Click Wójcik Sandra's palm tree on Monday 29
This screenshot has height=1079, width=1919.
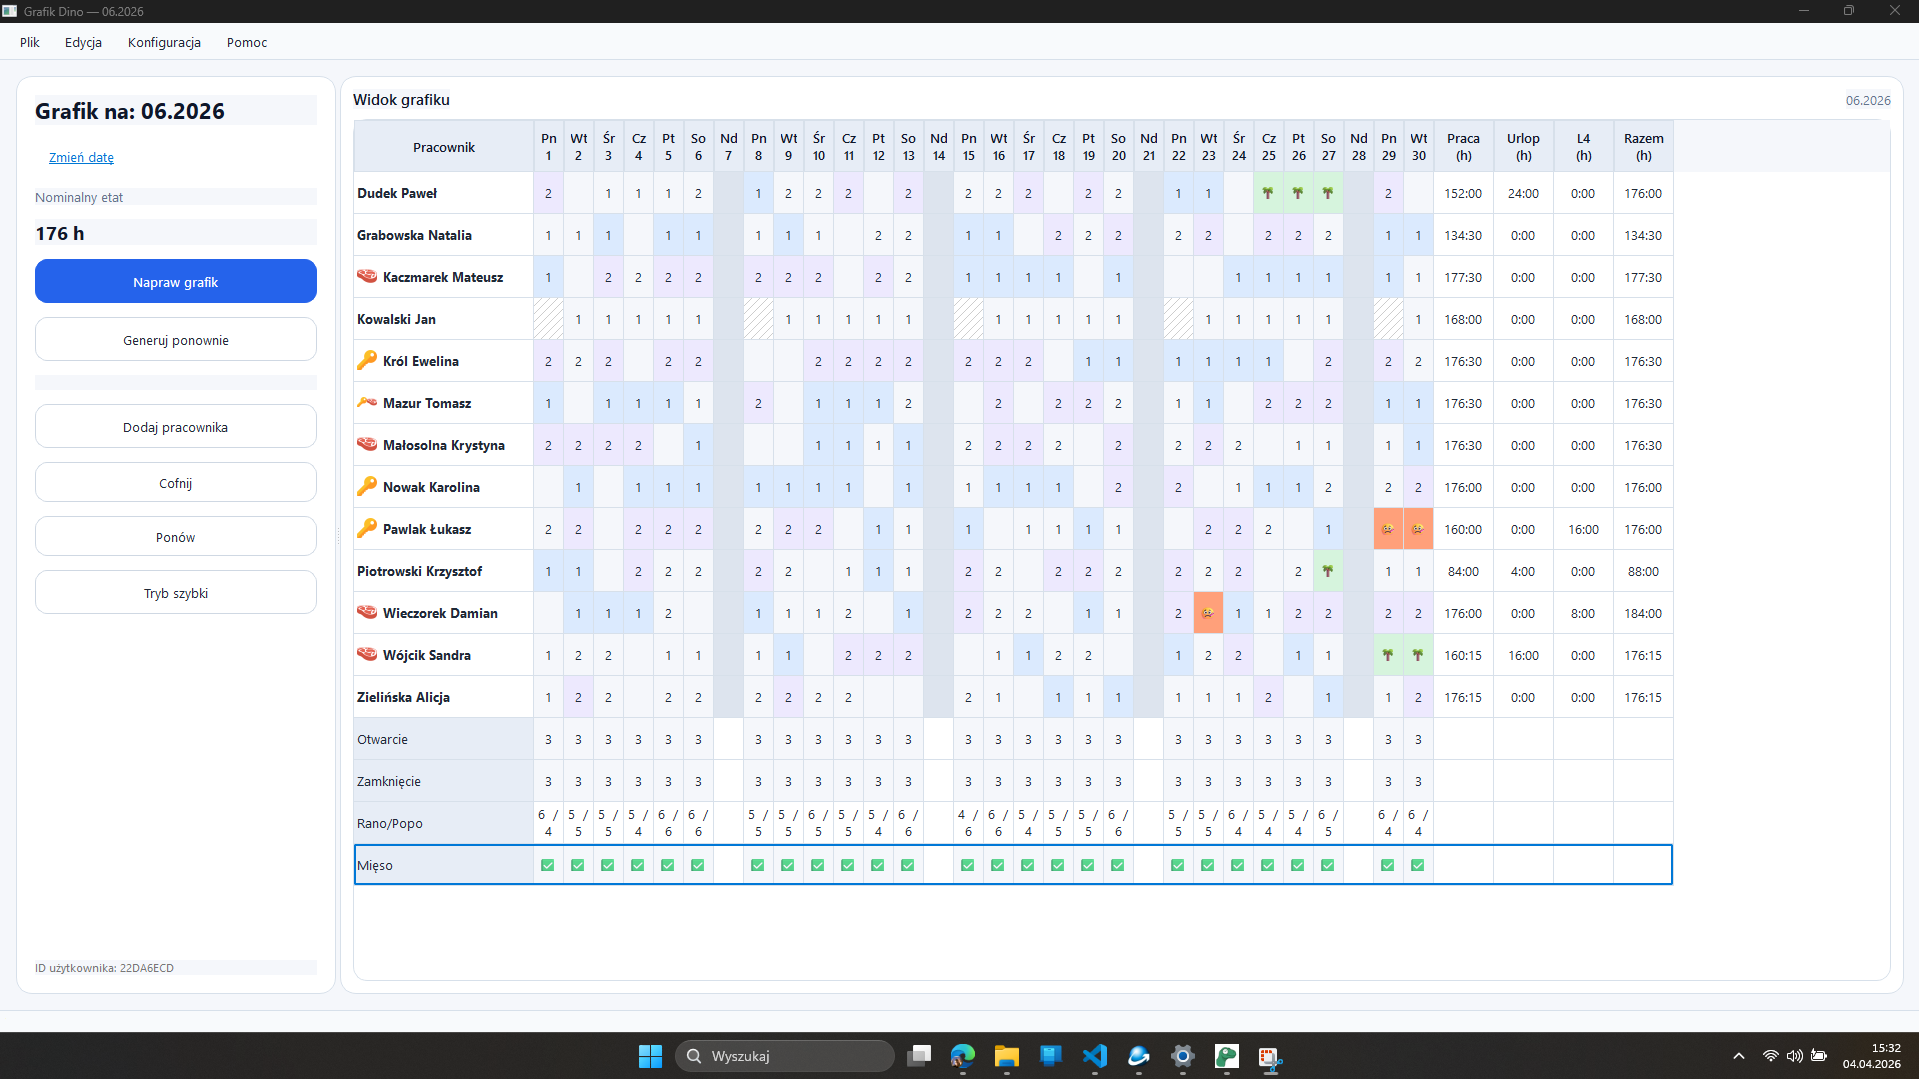[1388, 655]
